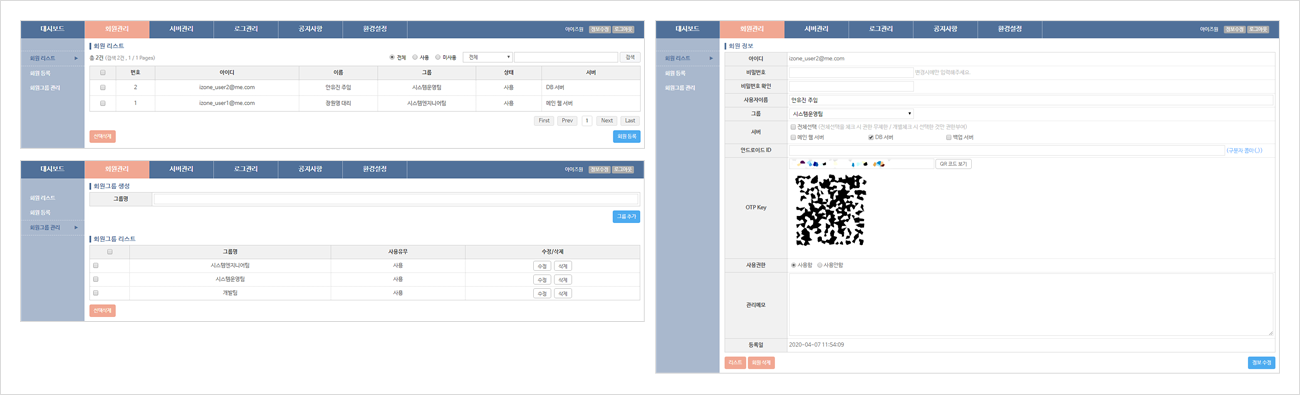Focus 비밀번호 input field
1300x395 pixels.
pyautogui.click(x=850, y=72)
